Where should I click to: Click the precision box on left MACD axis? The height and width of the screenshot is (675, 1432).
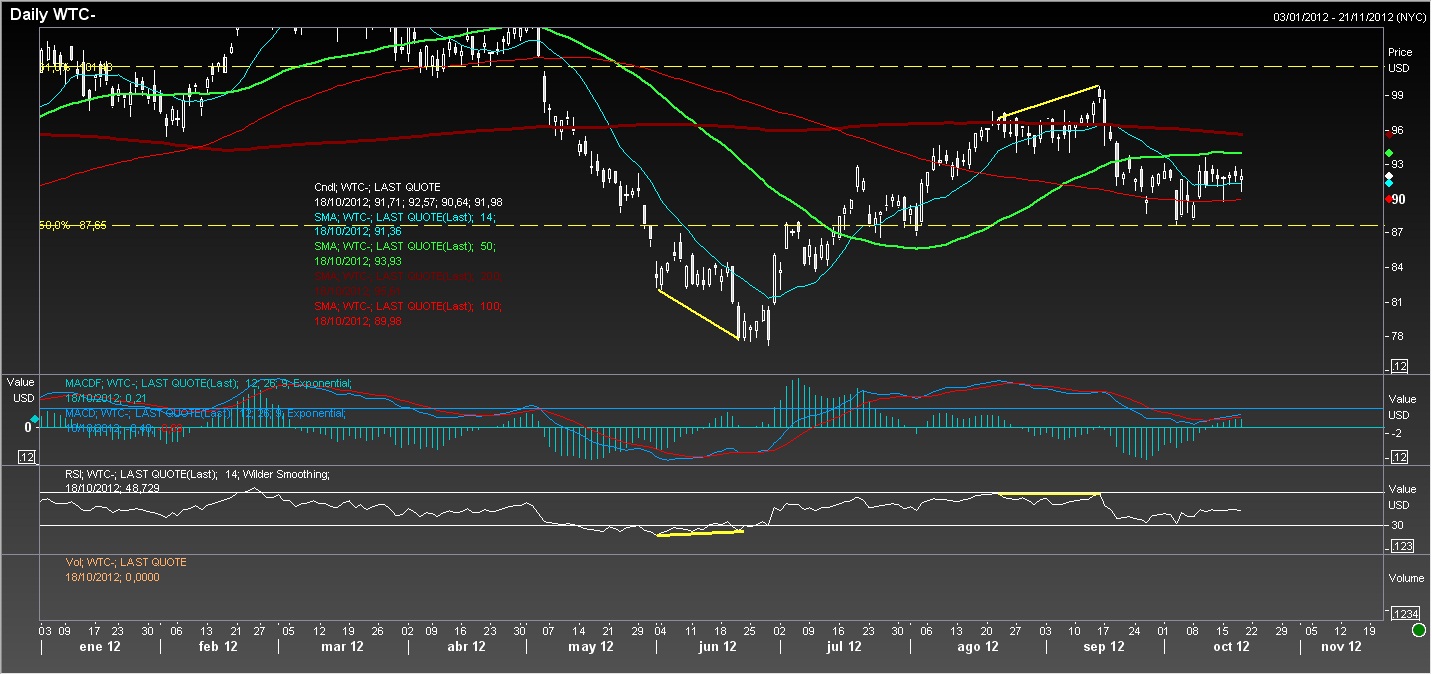coord(28,457)
